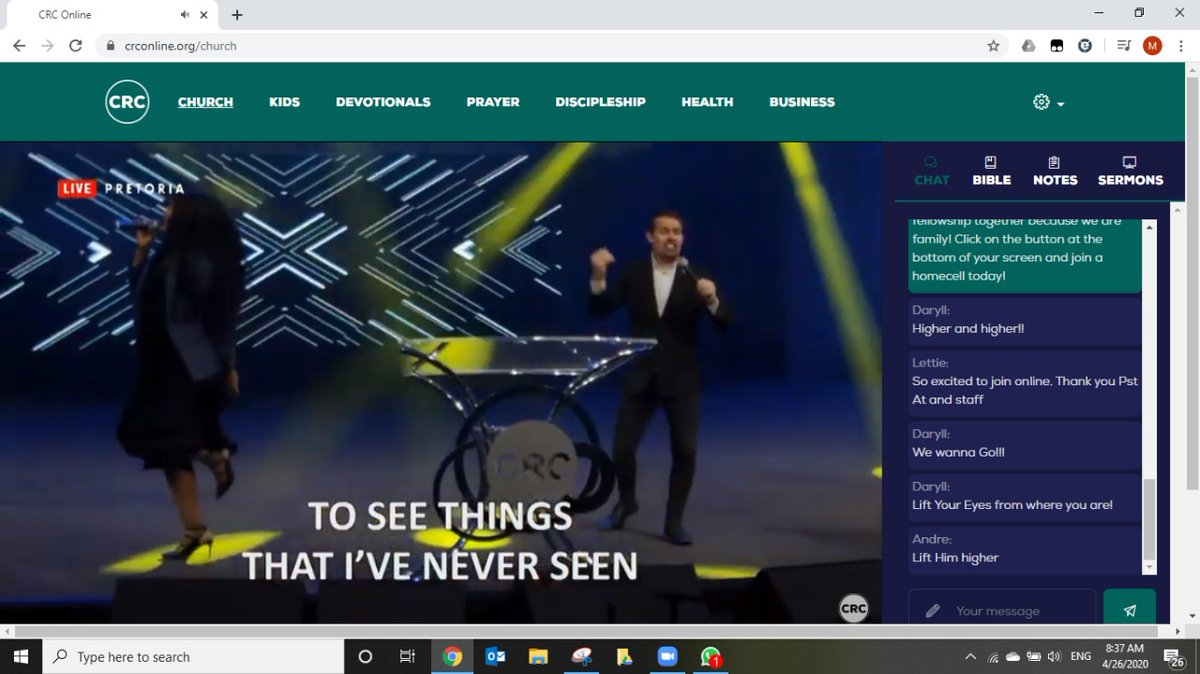Select the CHURCH tab
Viewport: 1200px width, 674px height.
click(205, 101)
